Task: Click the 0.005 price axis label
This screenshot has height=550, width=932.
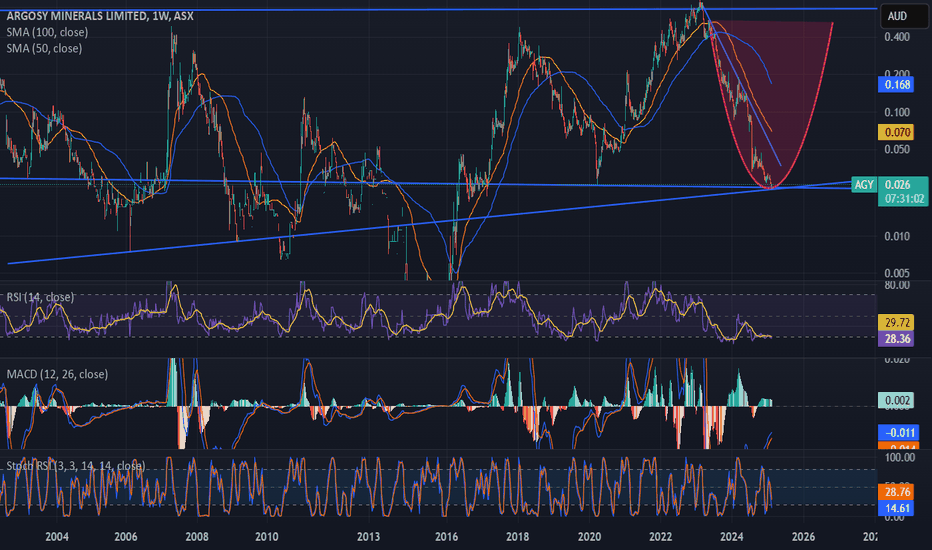Action: click(897, 274)
